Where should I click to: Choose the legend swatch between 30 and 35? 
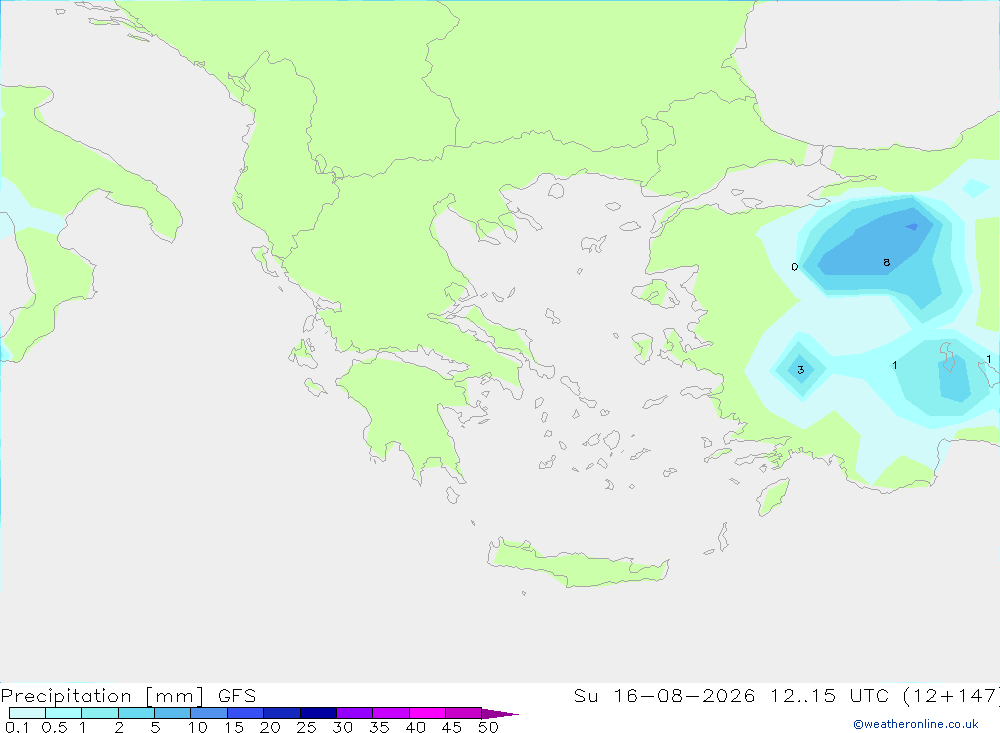(x=354, y=713)
